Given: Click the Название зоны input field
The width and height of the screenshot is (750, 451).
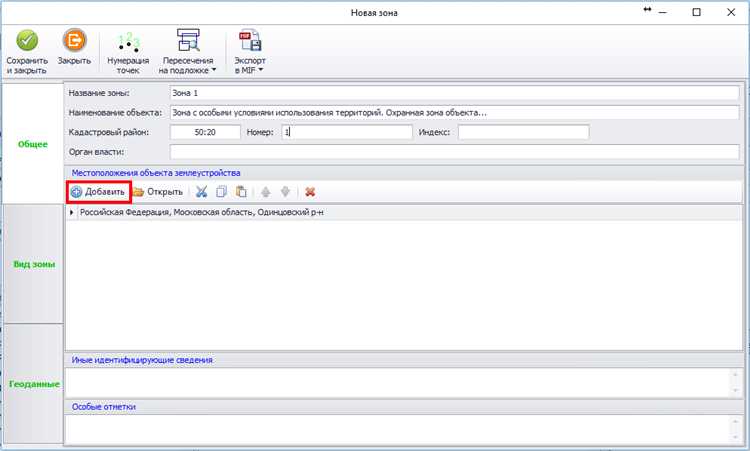Looking at the screenshot, I should [454, 93].
